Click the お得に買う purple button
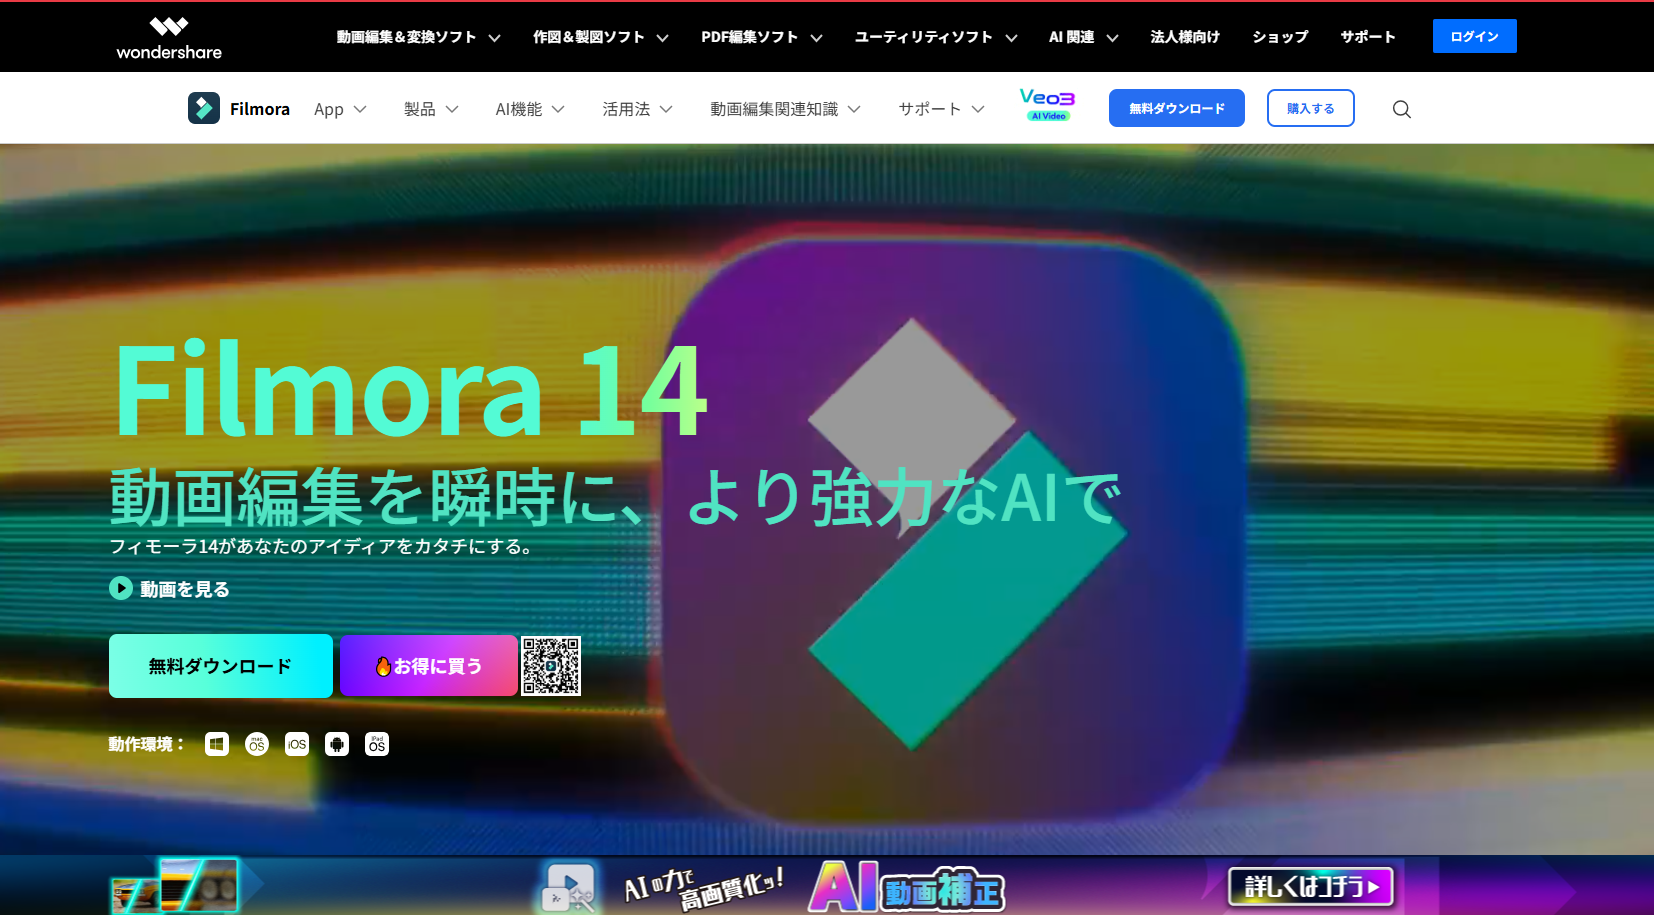The height and width of the screenshot is (915, 1654). pos(428,666)
